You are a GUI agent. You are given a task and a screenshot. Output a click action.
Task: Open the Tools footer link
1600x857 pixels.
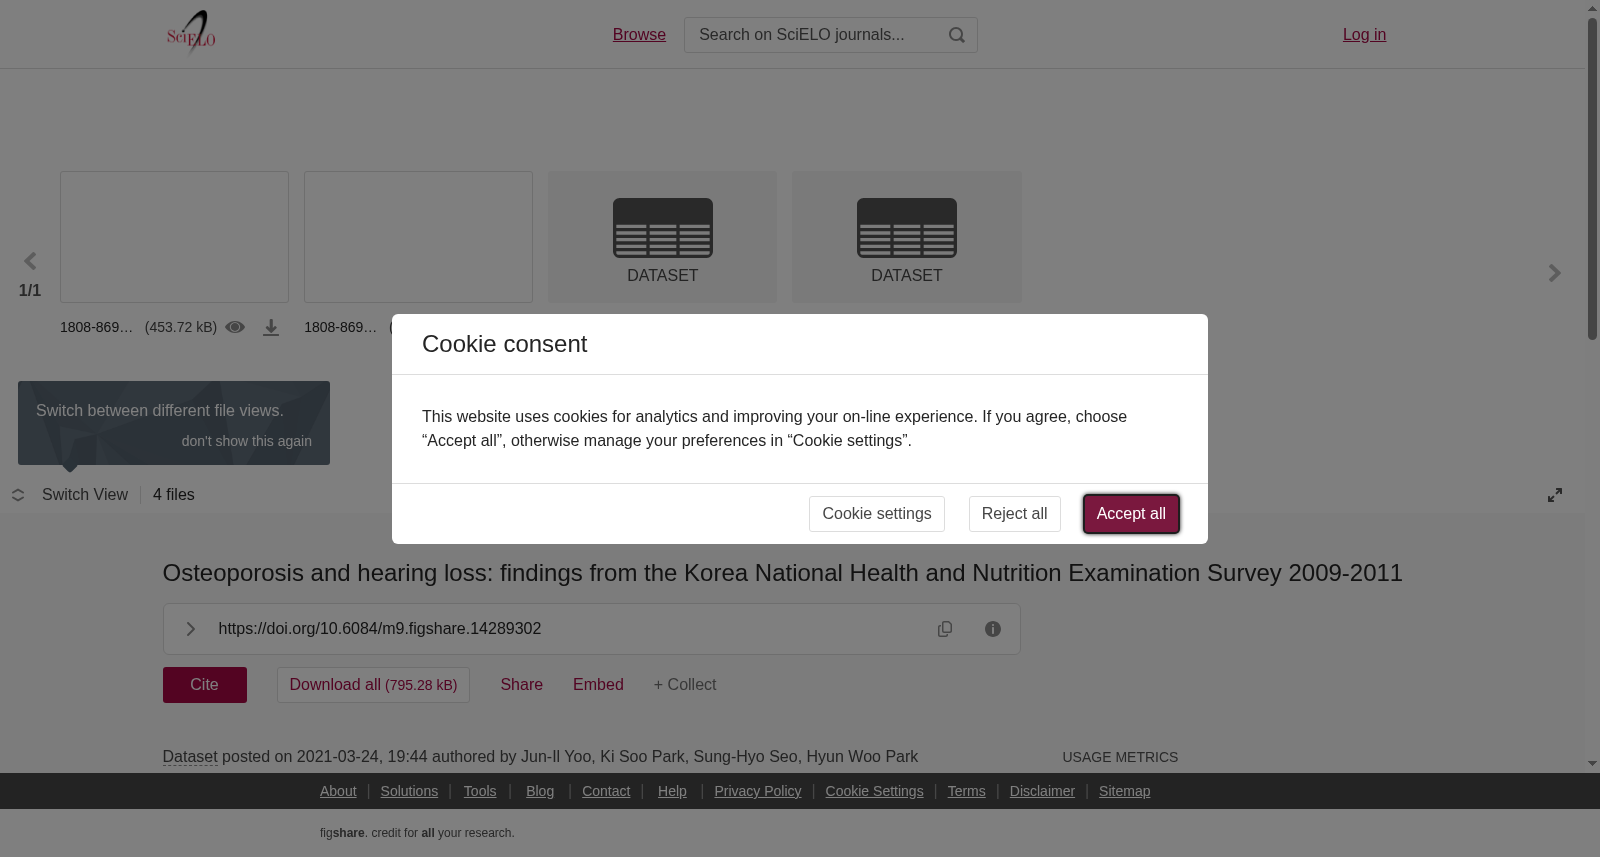click(x=480, y=791)
